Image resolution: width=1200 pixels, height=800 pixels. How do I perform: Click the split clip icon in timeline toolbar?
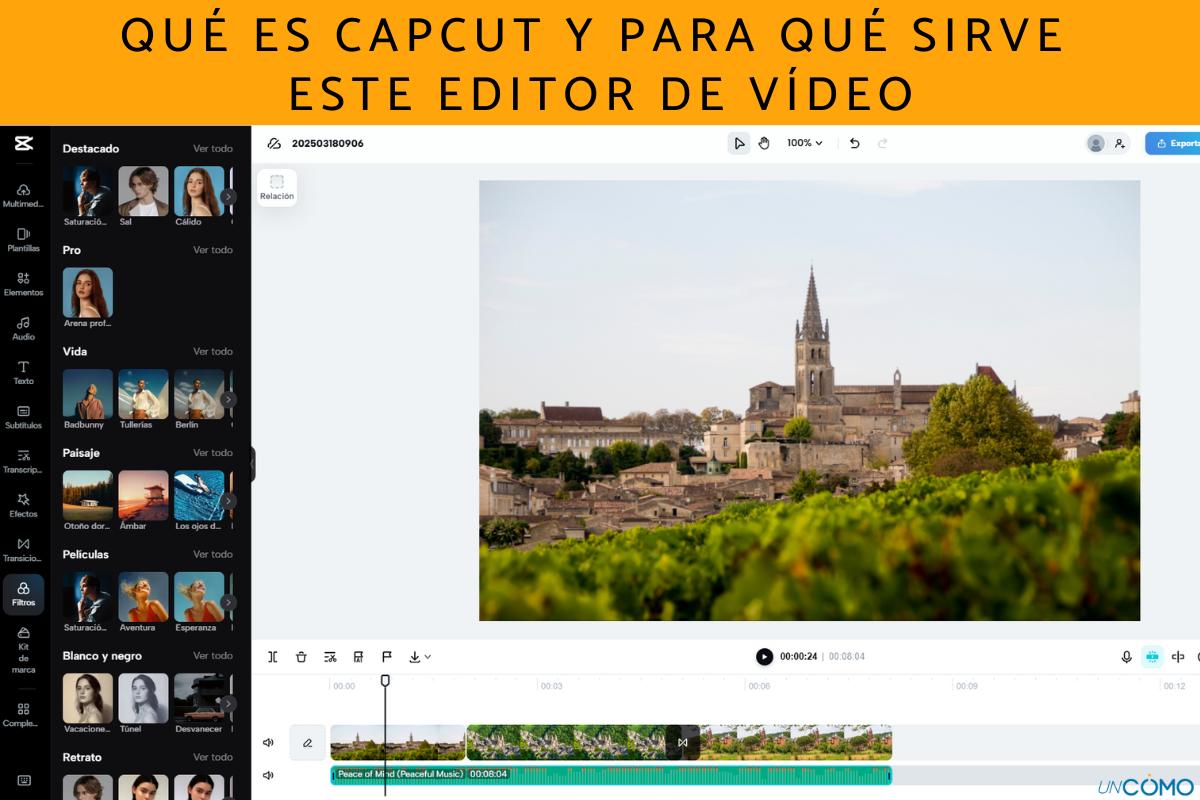click(272, 657)
